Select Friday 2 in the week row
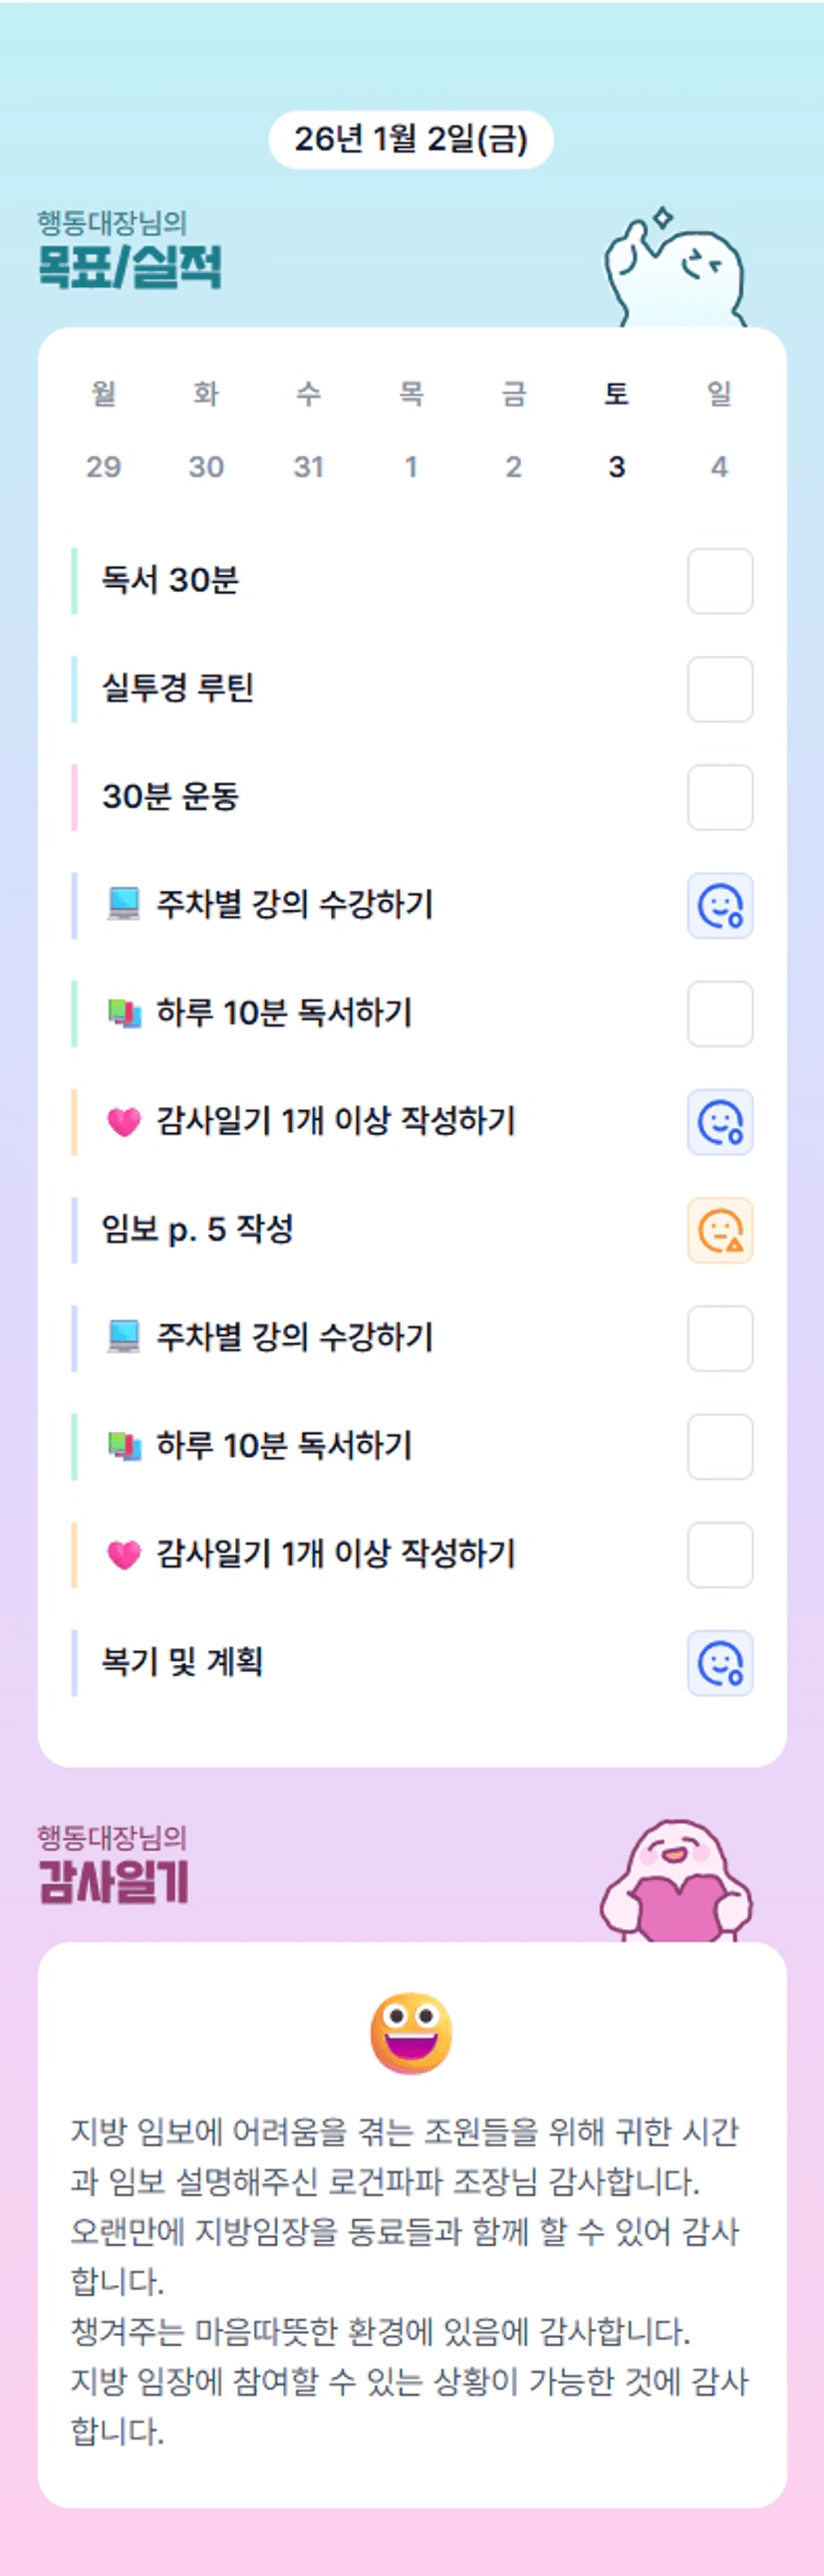The height and width of the screenshot is (2576, 824). (514, 467)
